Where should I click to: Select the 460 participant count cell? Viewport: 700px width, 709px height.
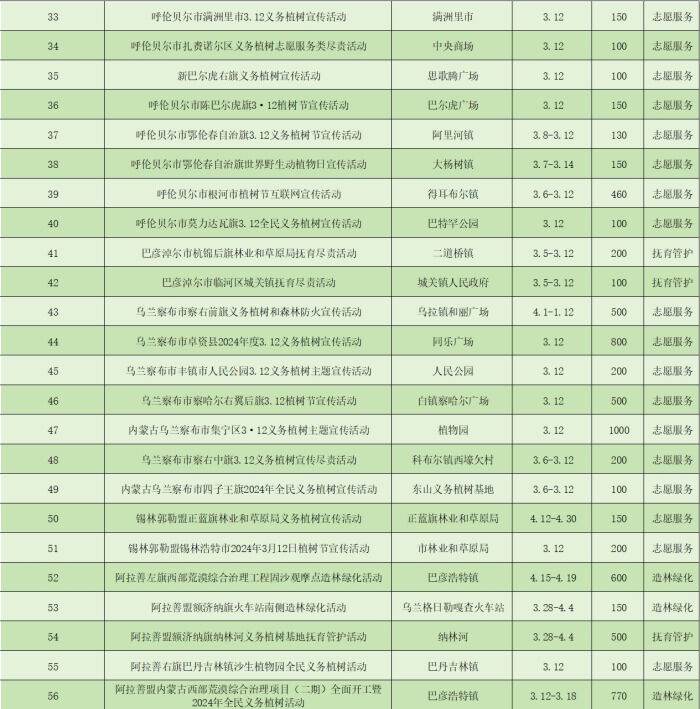[x=618, y=194]
